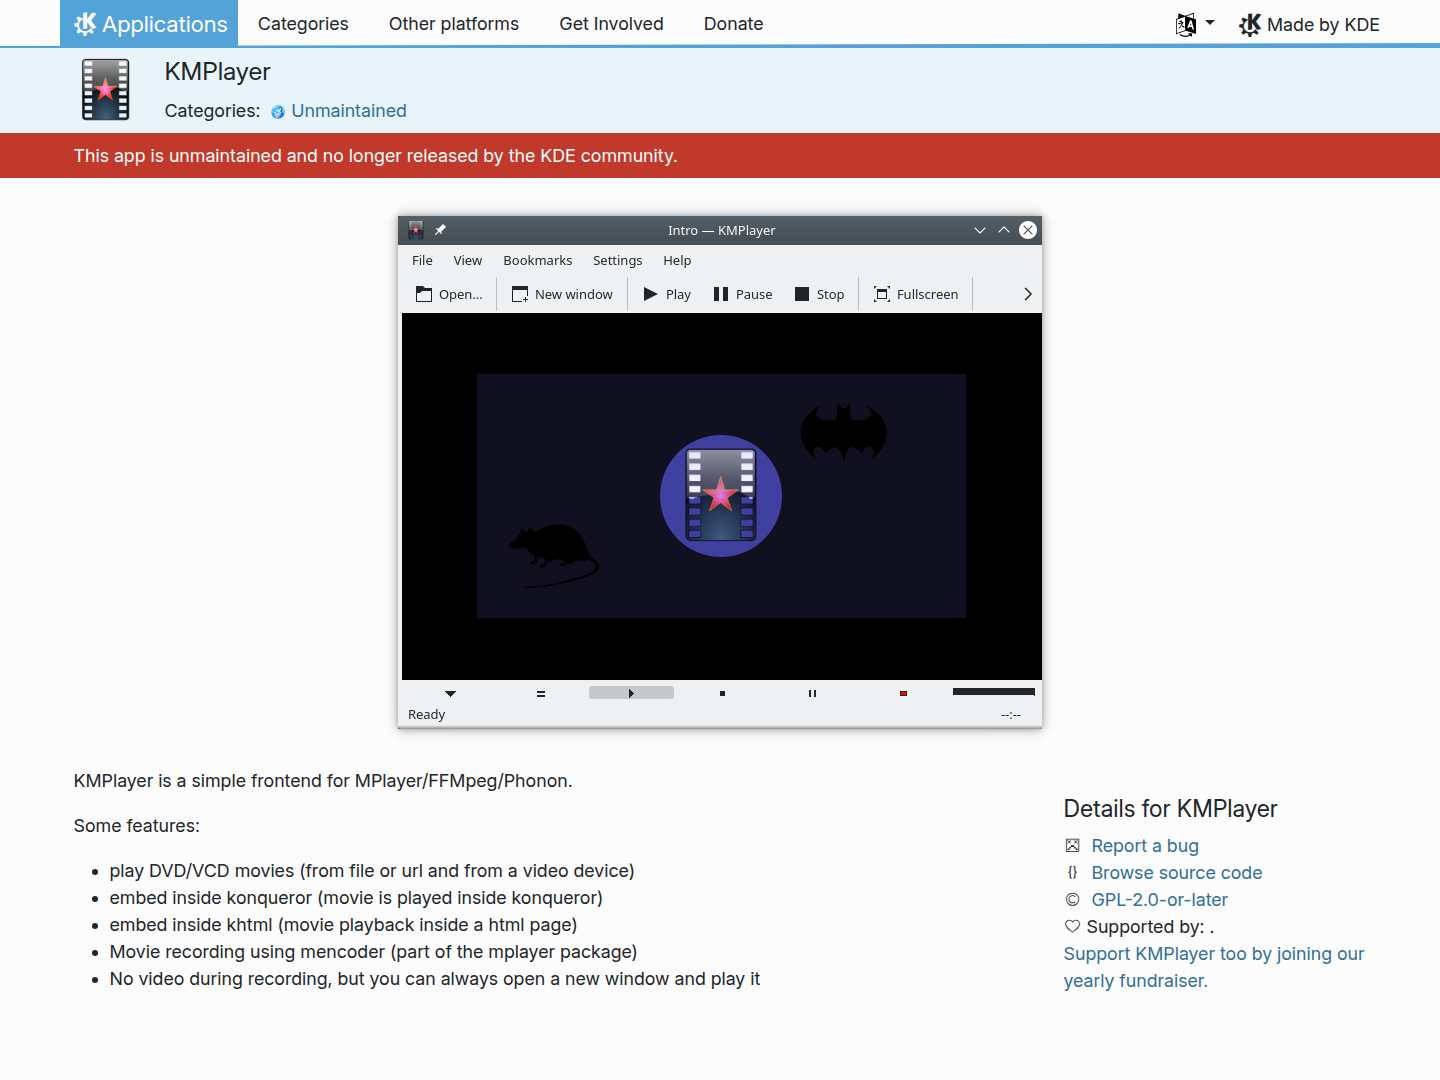The image size is (1440, 1080).
Task: Click the Made by KDE logo link
Action: click(1308, 24)
